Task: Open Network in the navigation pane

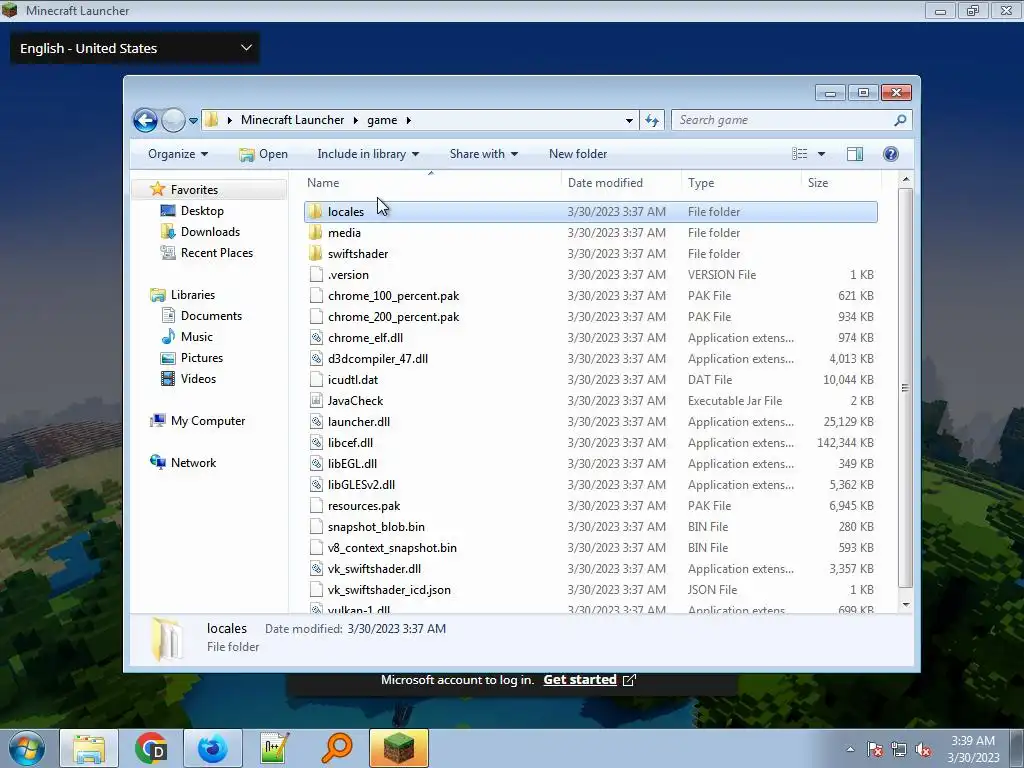Action: pyautogui.click(x=193, y=462)
